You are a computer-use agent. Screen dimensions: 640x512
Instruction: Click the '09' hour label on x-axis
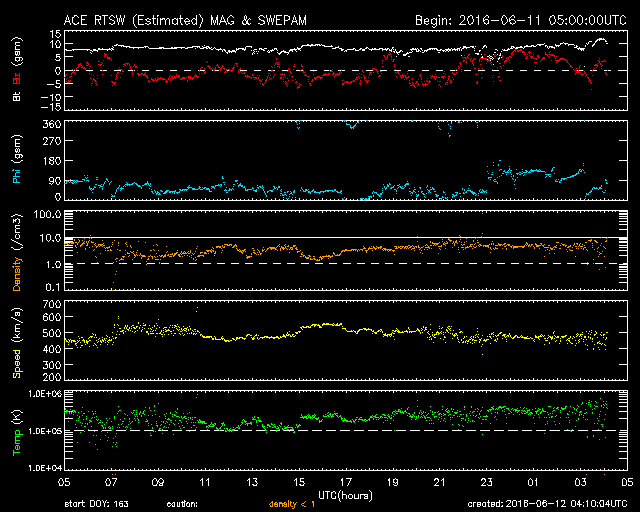158,483
